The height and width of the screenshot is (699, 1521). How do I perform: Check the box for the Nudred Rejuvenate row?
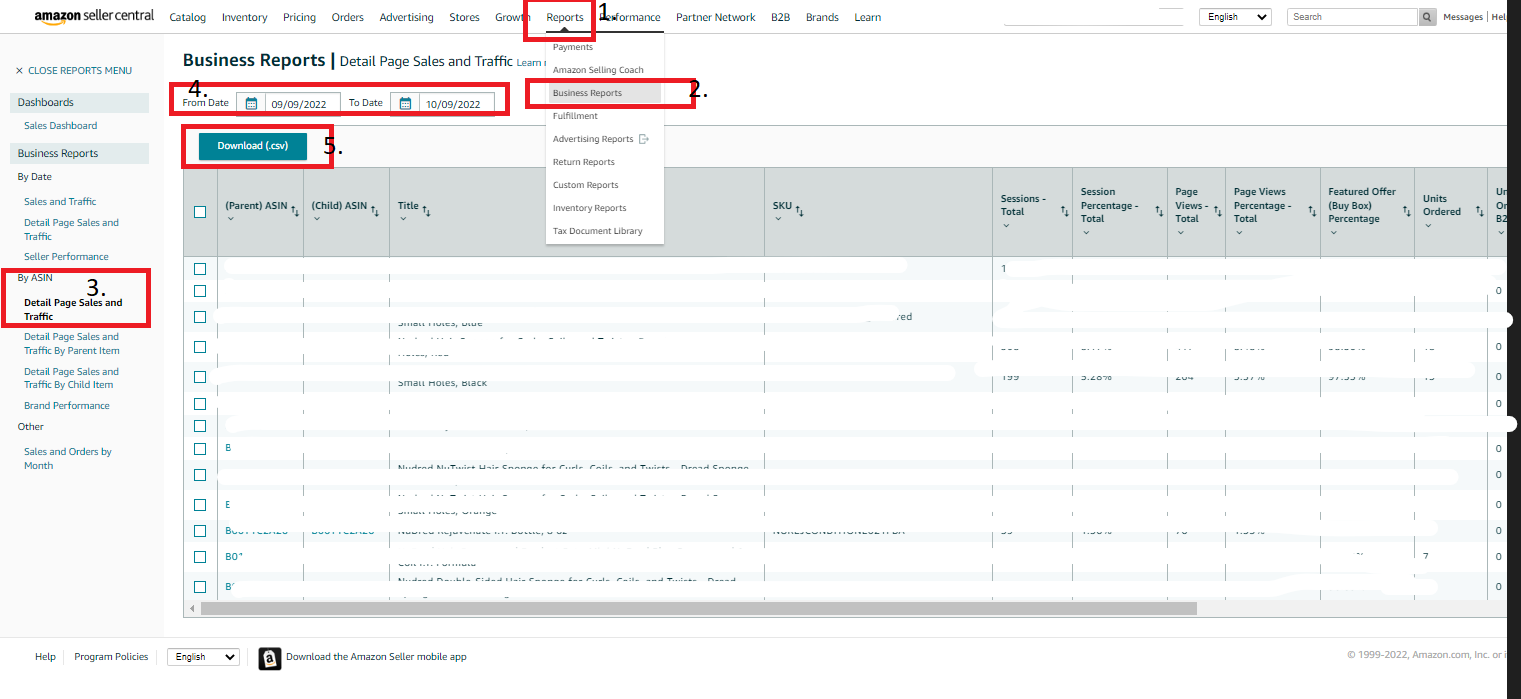(200, 531)
